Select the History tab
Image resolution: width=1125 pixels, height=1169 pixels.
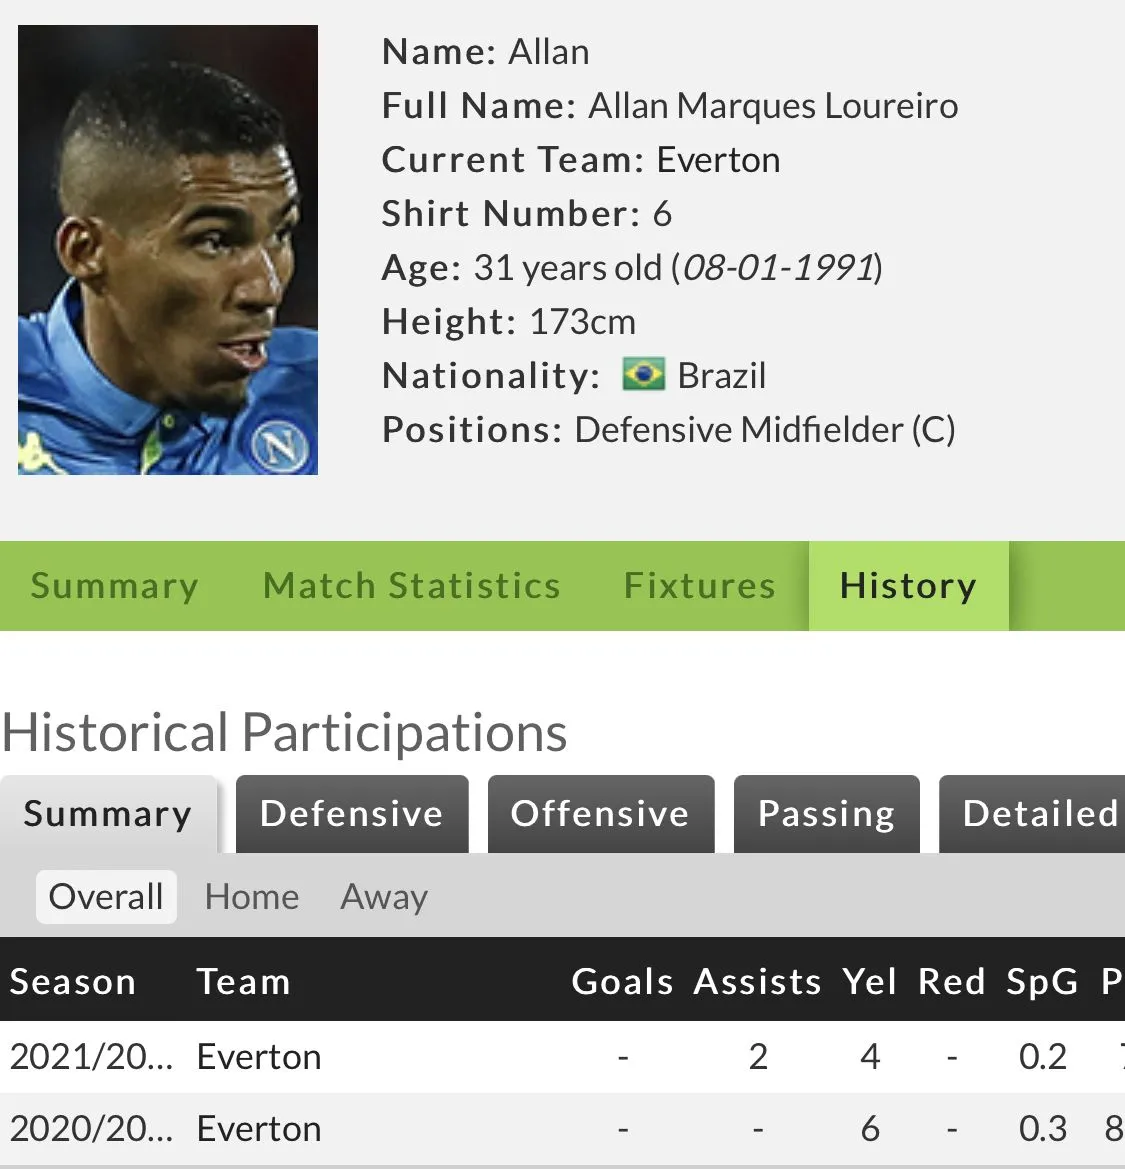pyautogui.click(x=907, y=586)
